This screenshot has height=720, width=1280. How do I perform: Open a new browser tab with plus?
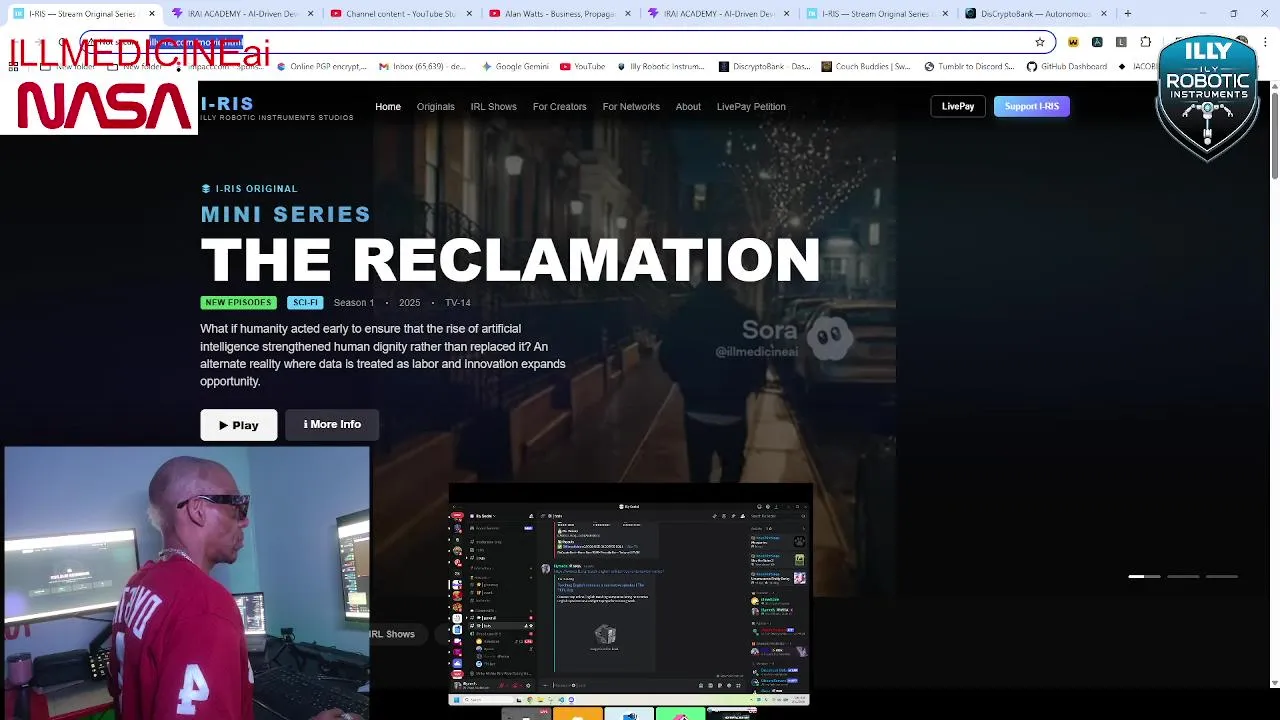pyautogui.click(x=1128, y=14)
